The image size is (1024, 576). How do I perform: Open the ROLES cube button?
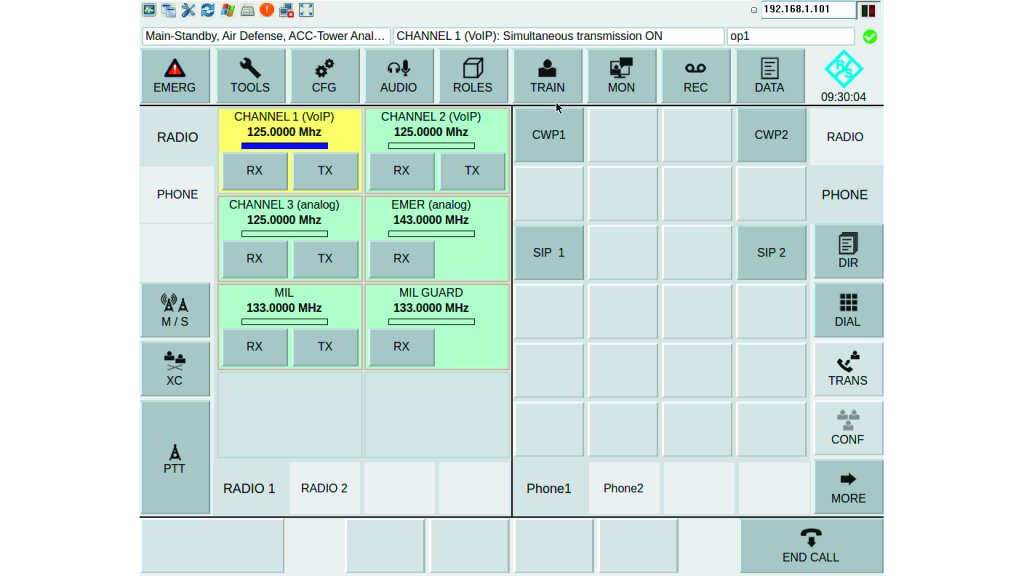pyautogui.click(x=473, y=76)
